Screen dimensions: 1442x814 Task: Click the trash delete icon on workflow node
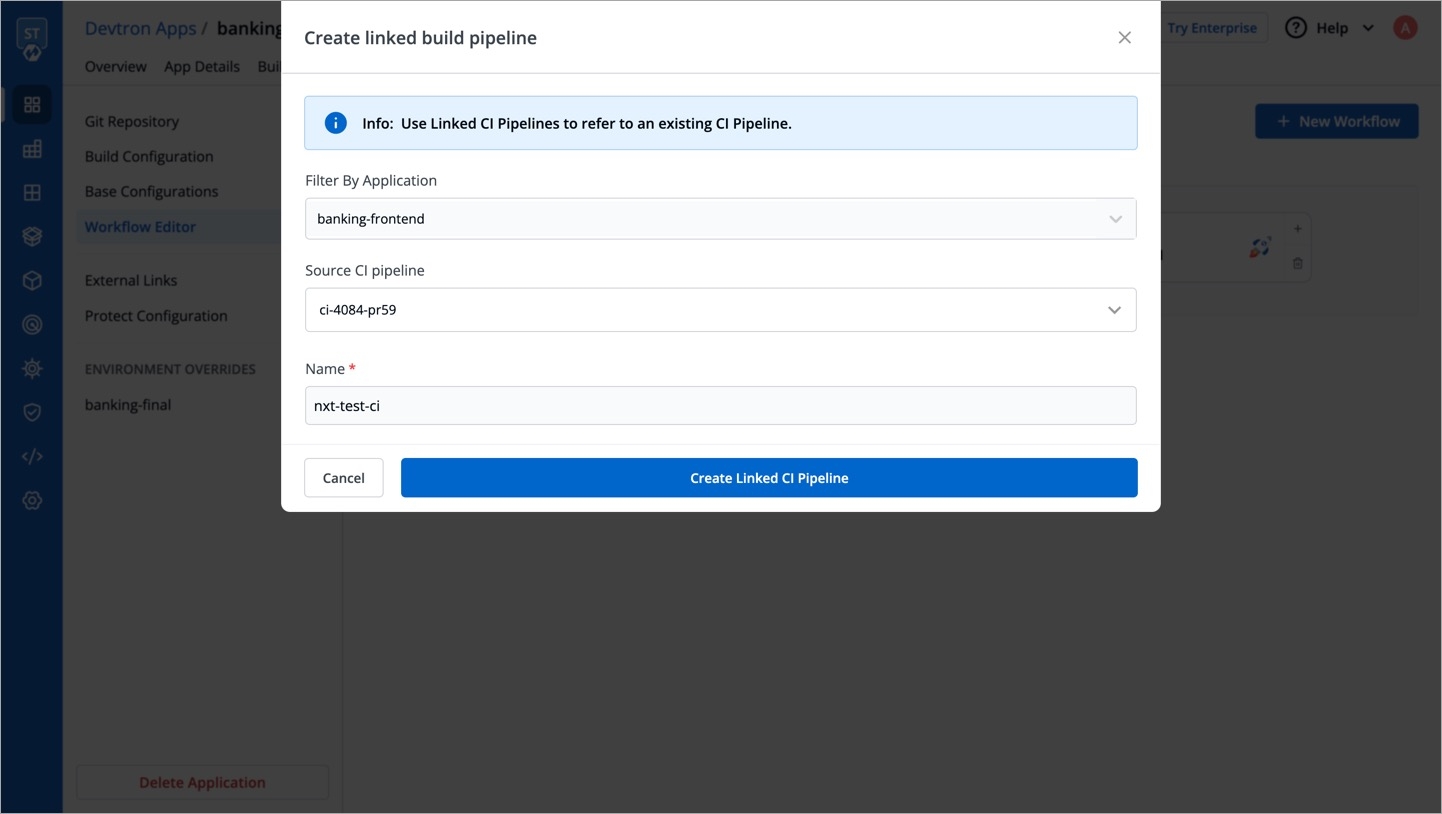[1297, 264]
